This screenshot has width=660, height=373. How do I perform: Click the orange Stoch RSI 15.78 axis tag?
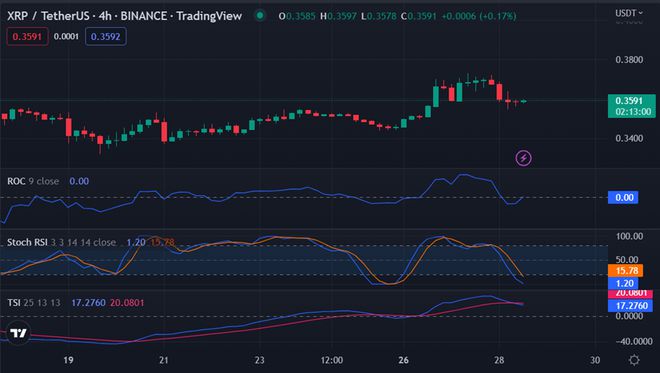point(625,270)
